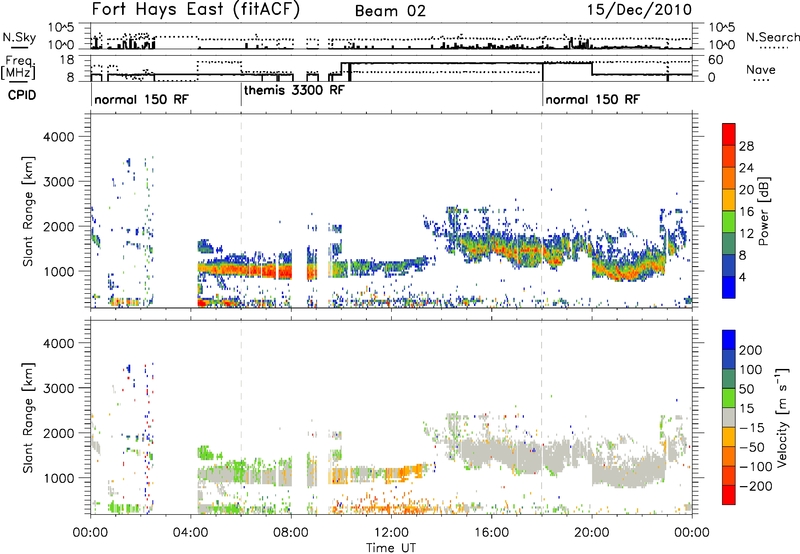Viewport: 800px width, 554px height.
Task: Click the '12:00' time axis tick label
Action: [x=391, y=533]
